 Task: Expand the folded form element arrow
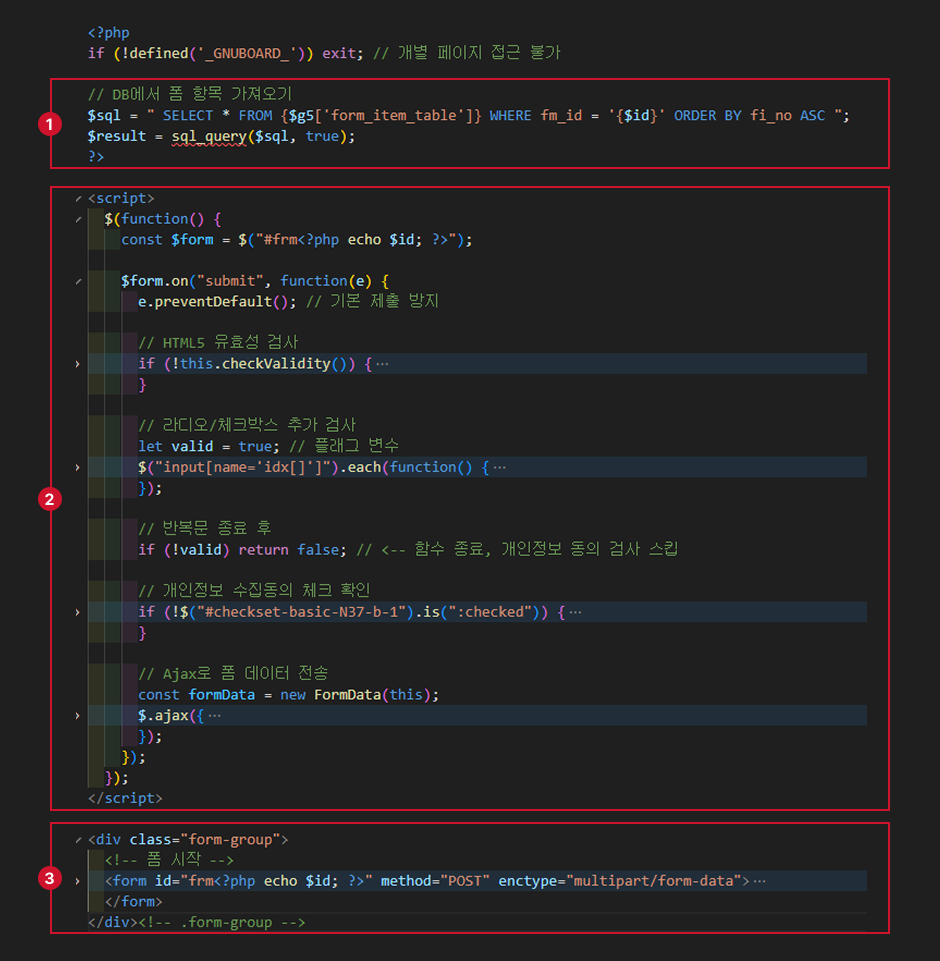(77, 881)
